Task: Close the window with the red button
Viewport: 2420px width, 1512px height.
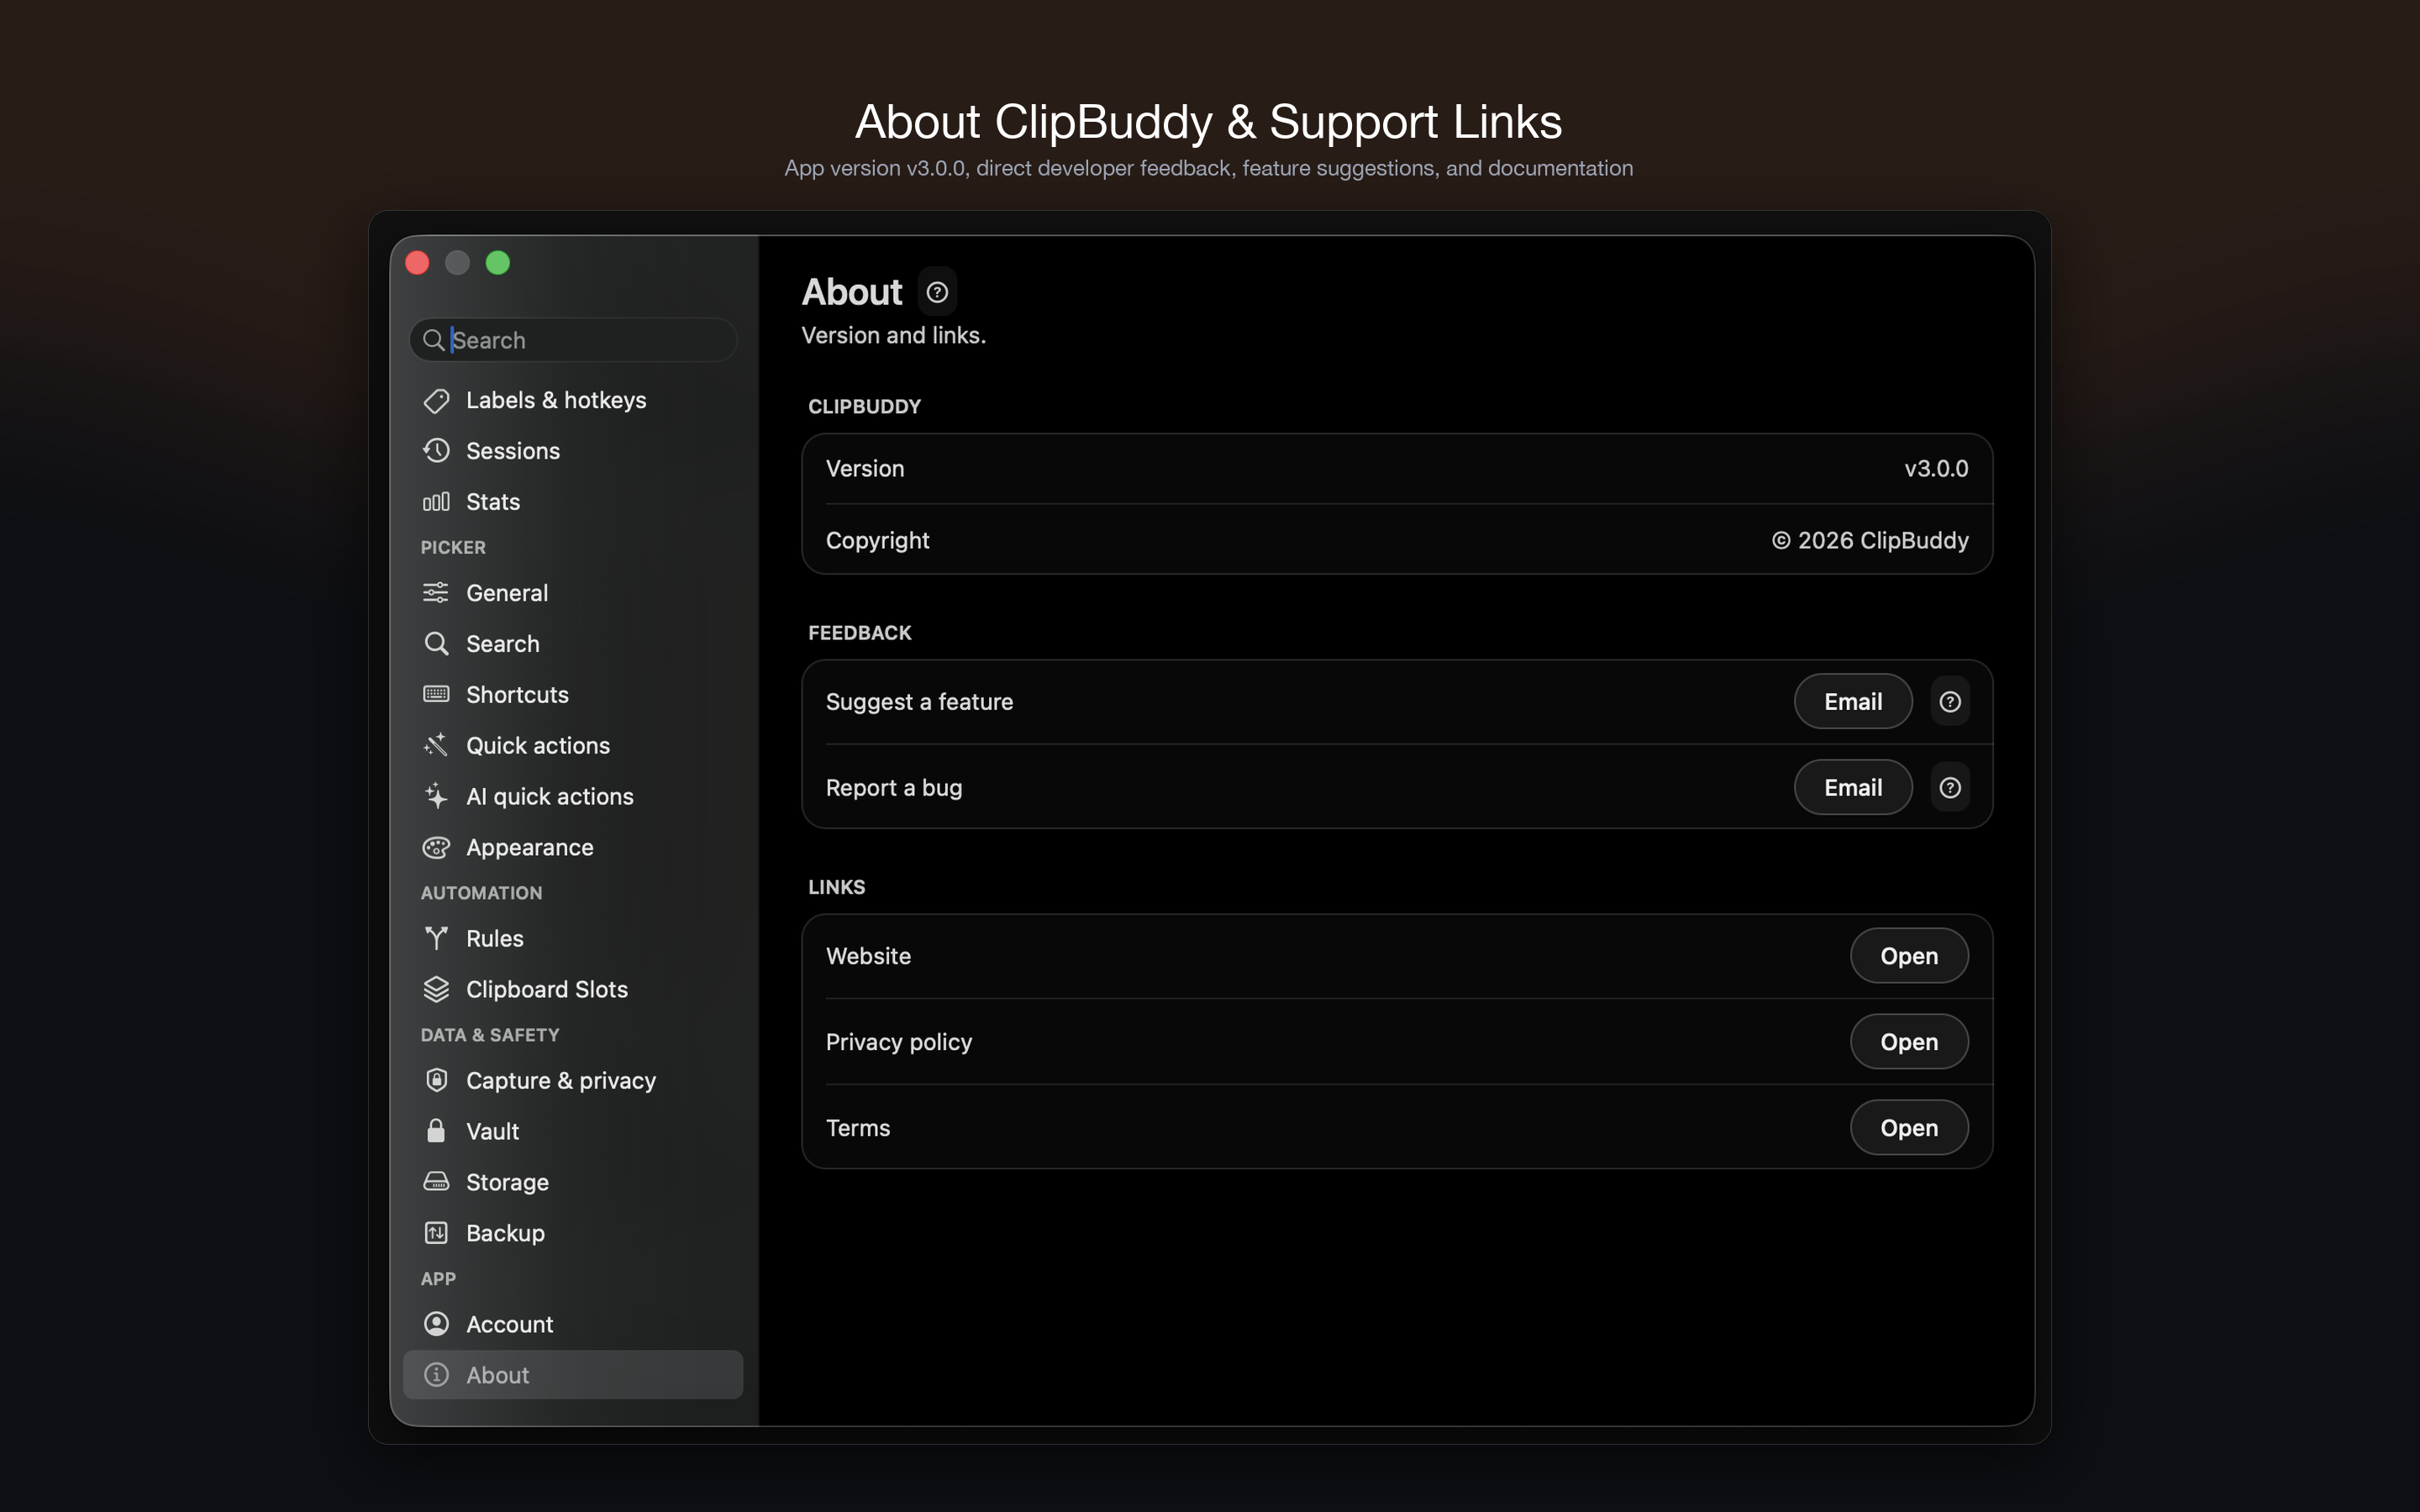Action: (418, 263)
